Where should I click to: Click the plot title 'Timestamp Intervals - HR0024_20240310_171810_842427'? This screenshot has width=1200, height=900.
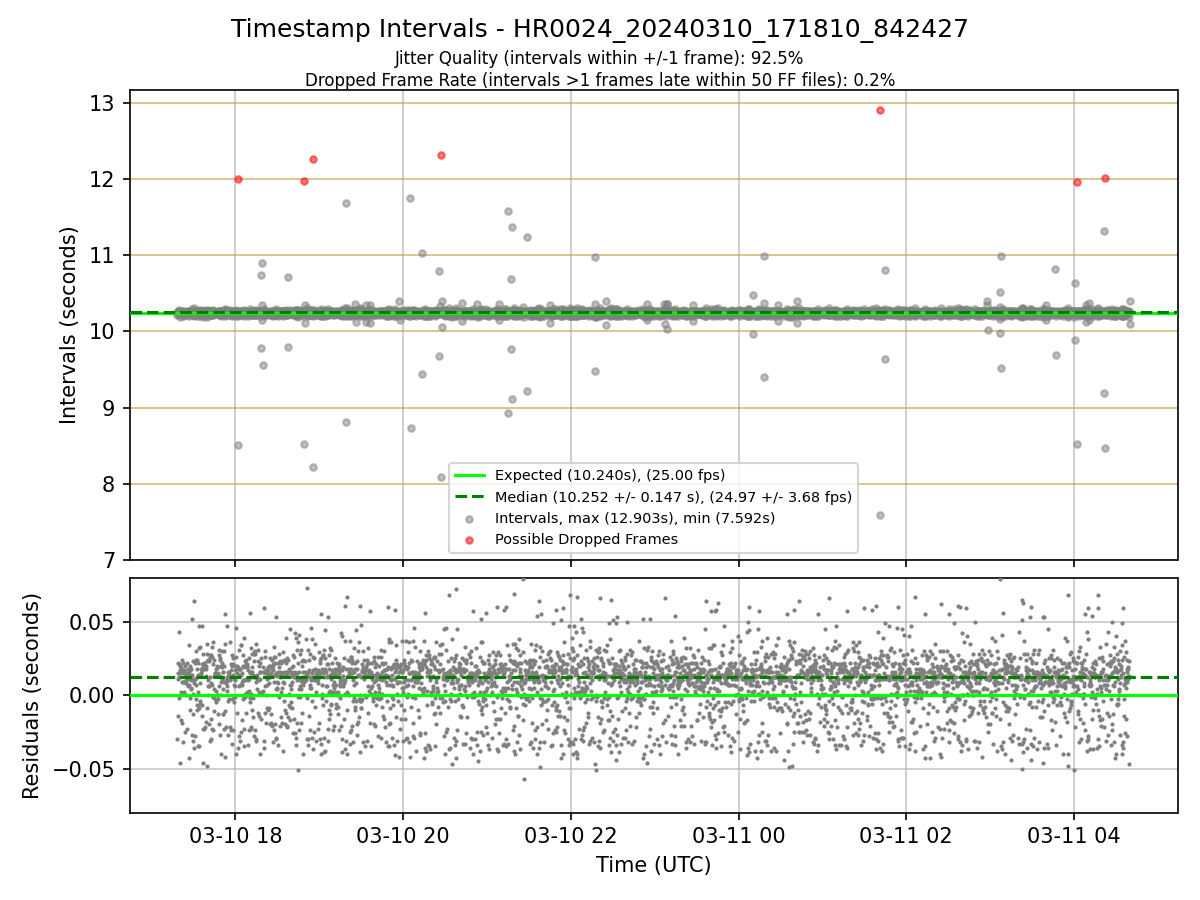click(599, 29)
